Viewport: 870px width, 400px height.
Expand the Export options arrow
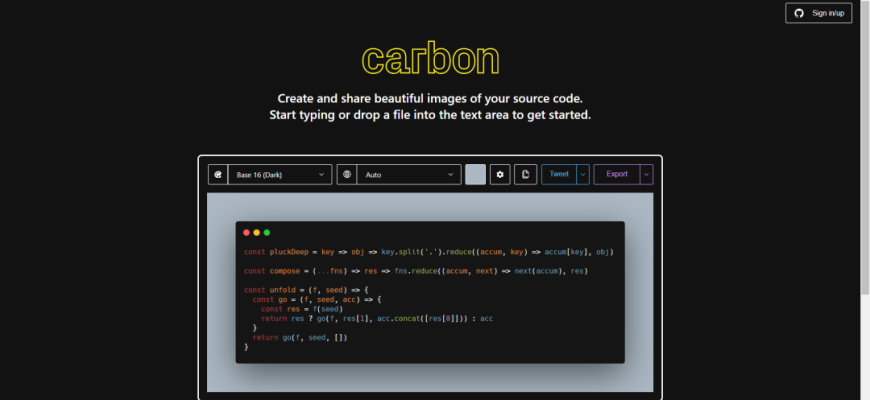pyautogui.click(x=646, y=174)
